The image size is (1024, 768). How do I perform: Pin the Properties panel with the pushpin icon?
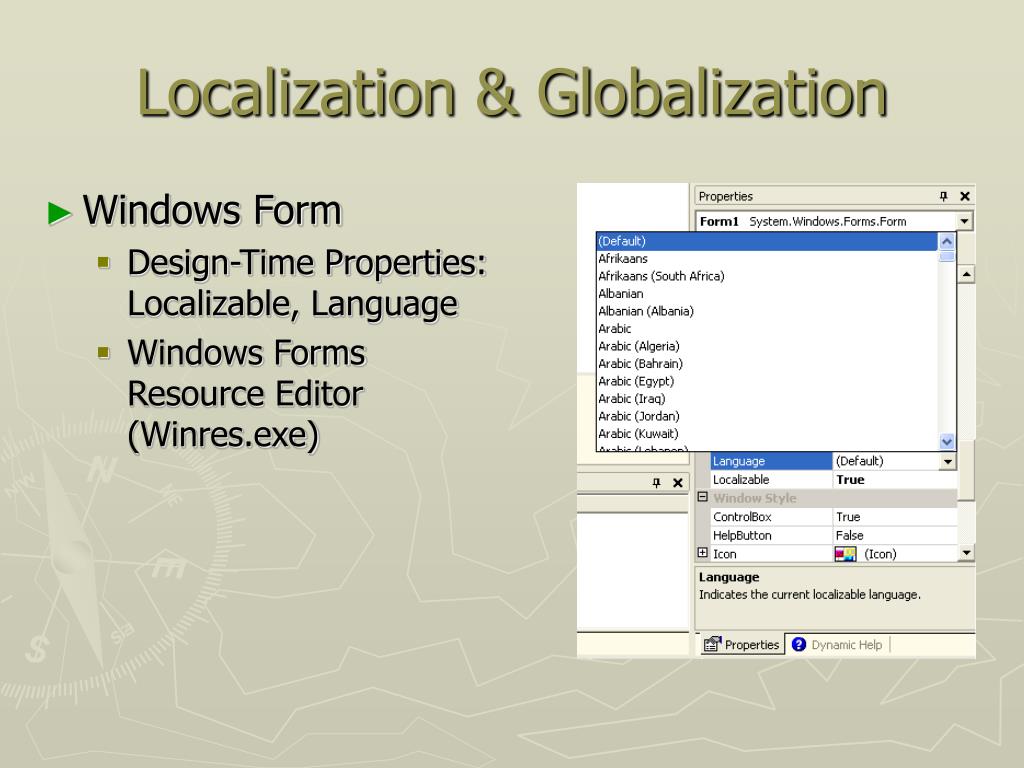(943, 196)
